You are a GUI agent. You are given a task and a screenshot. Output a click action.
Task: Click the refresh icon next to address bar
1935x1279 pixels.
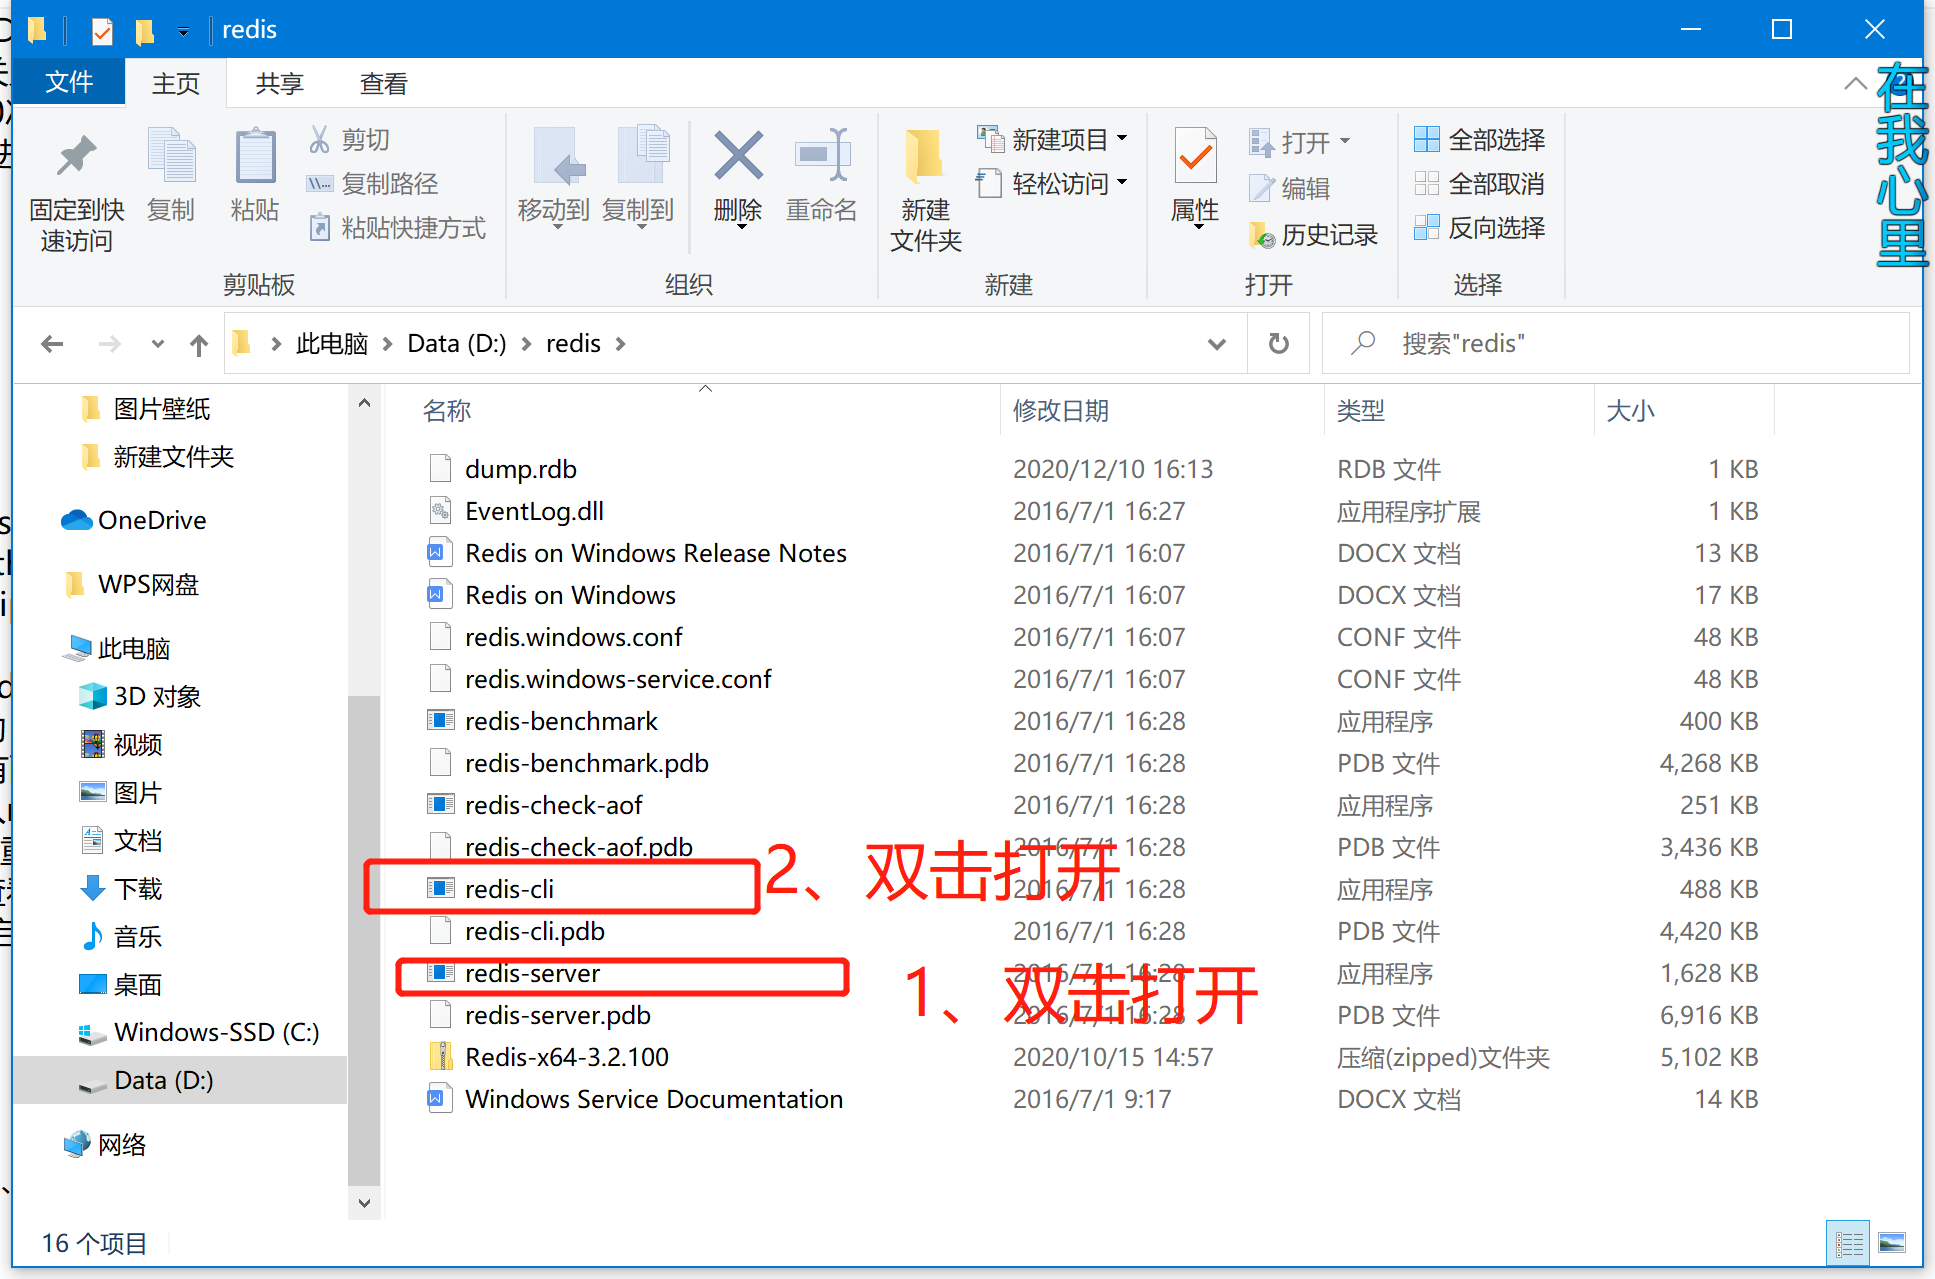coord(1278,344)
